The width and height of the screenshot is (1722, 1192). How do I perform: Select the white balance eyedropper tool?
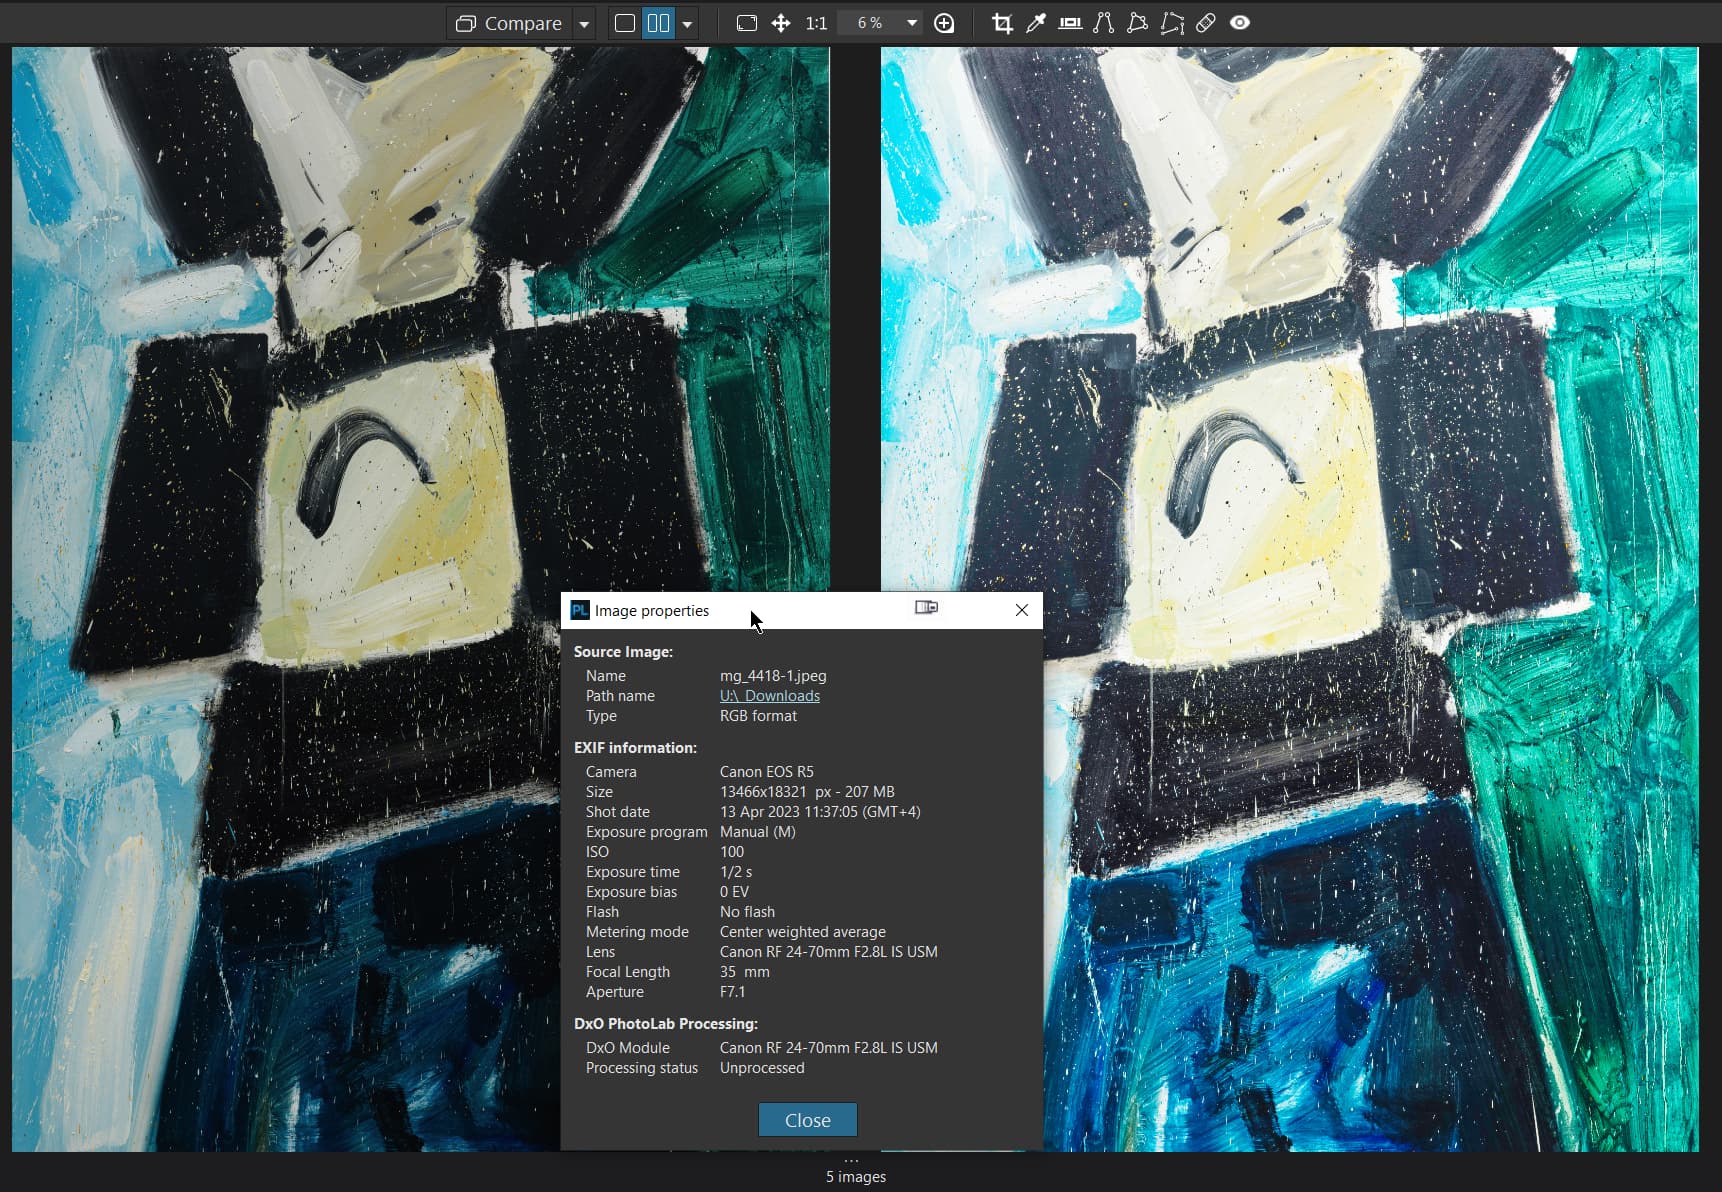coord(1036,23)
